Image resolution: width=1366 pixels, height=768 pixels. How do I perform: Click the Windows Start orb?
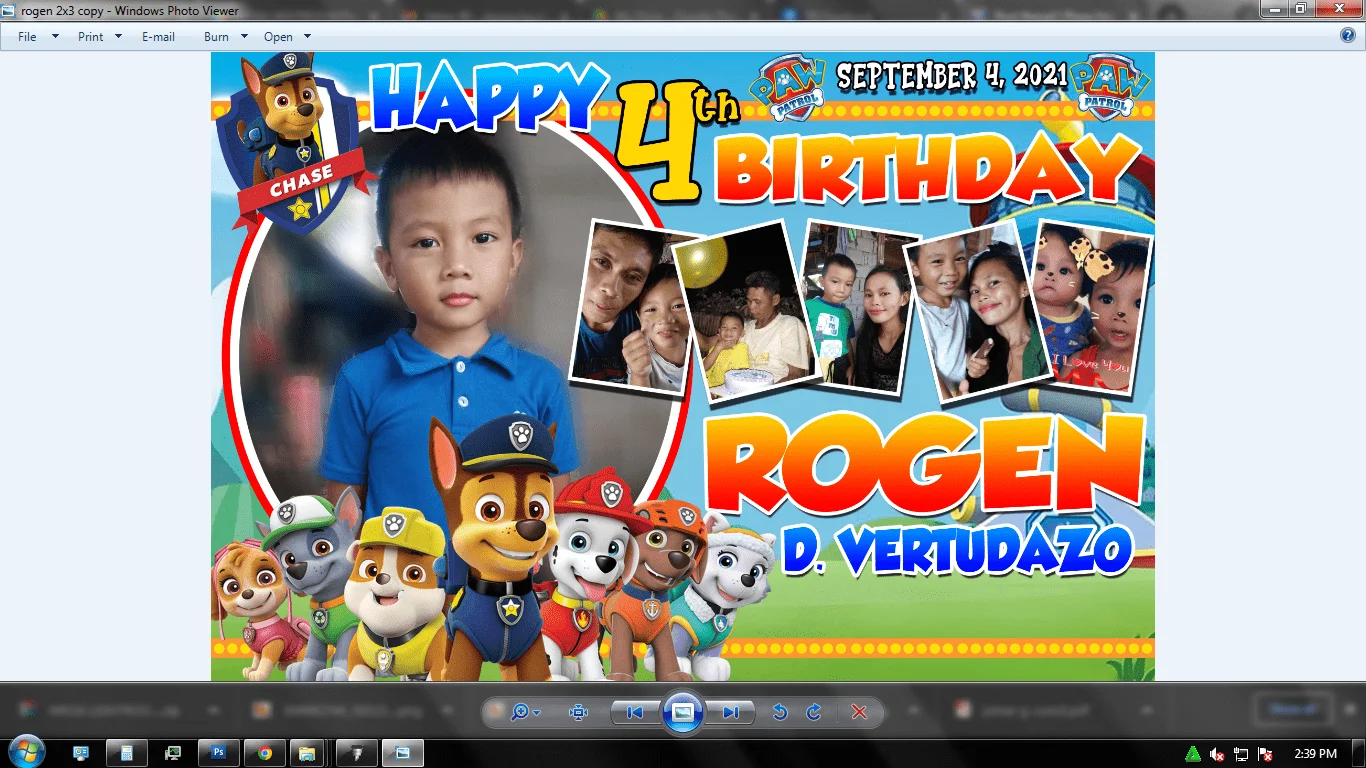(26, 752)
